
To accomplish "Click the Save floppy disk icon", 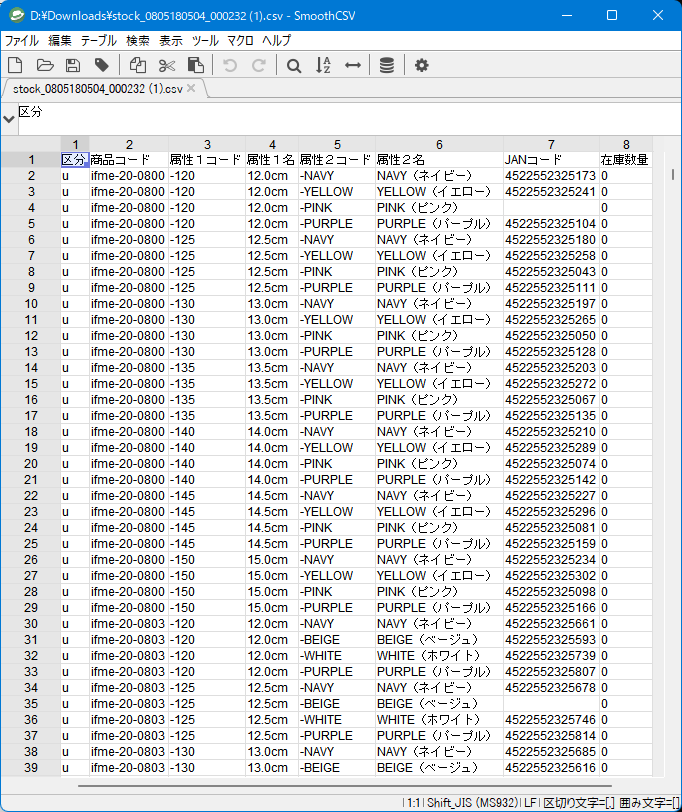I will pos(73,65).
